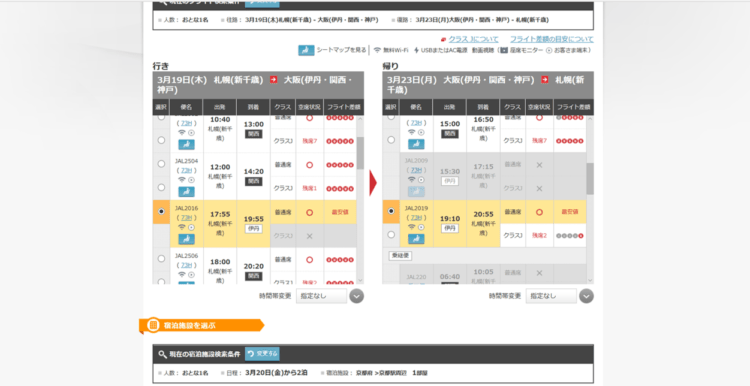Image resolution: width=750 pixels, height=386 pixels.
Task: Select JAL2504 普通席 radio button
Action: [x=161, y=164]
